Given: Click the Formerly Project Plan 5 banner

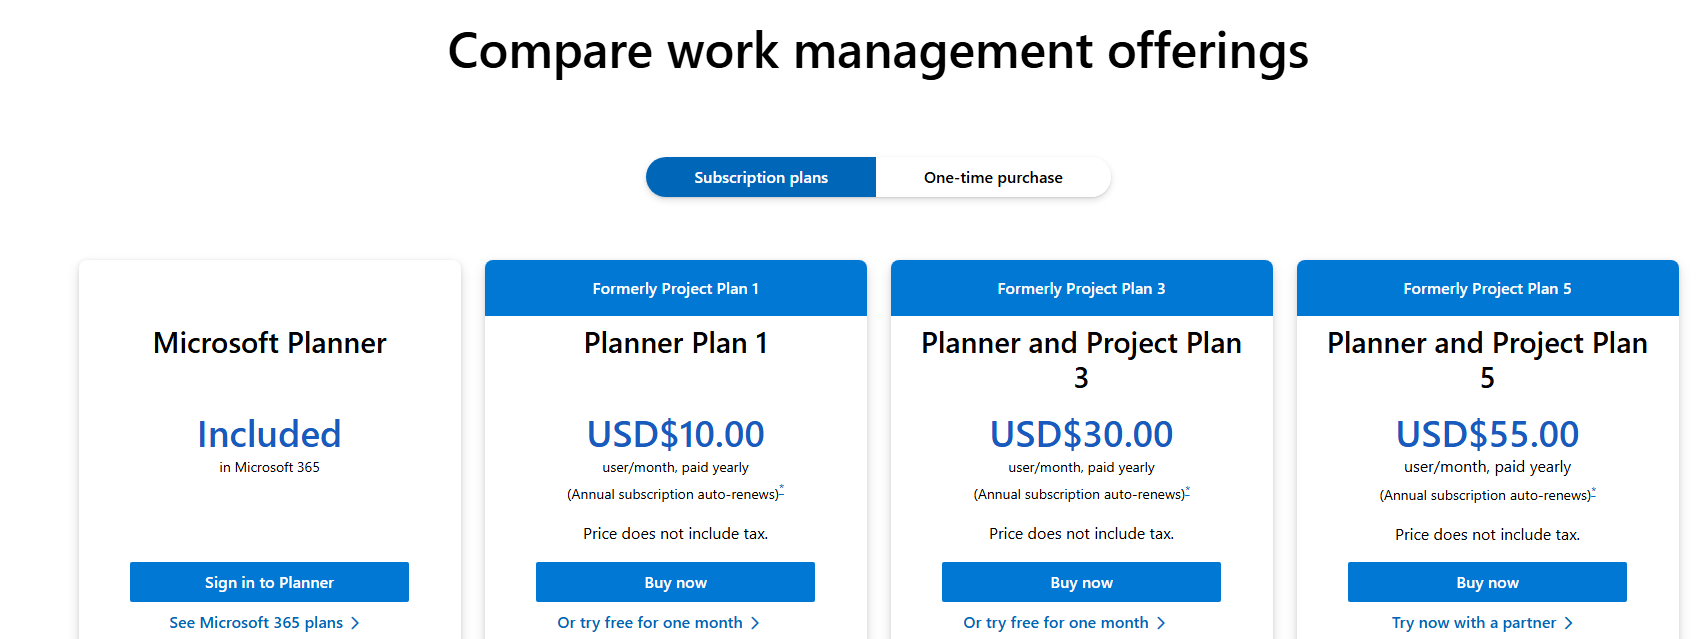Looking at the screenshot, I should [1487, 288].
